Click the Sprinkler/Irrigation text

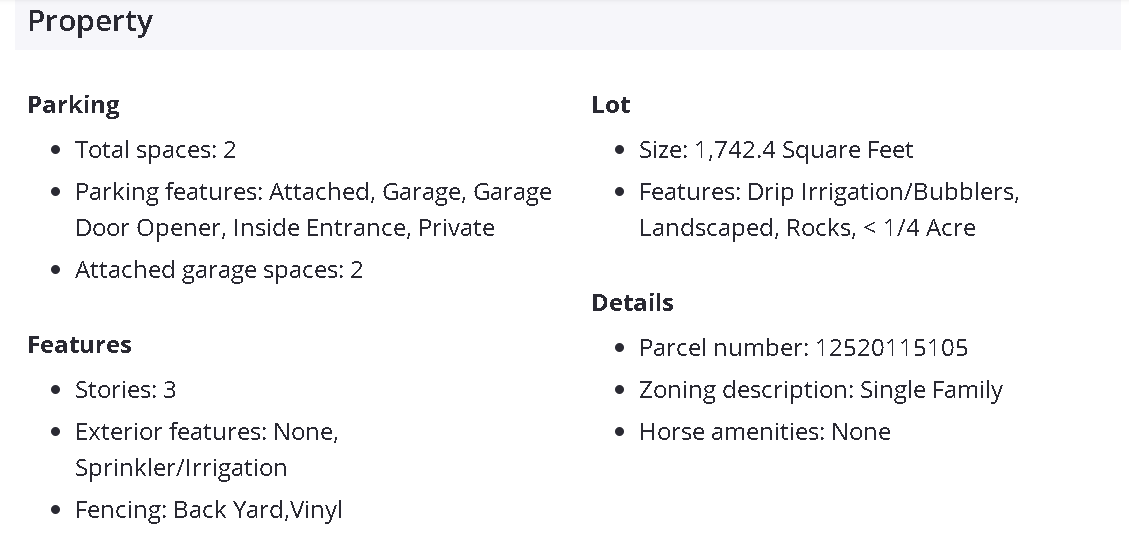(181, 468)
